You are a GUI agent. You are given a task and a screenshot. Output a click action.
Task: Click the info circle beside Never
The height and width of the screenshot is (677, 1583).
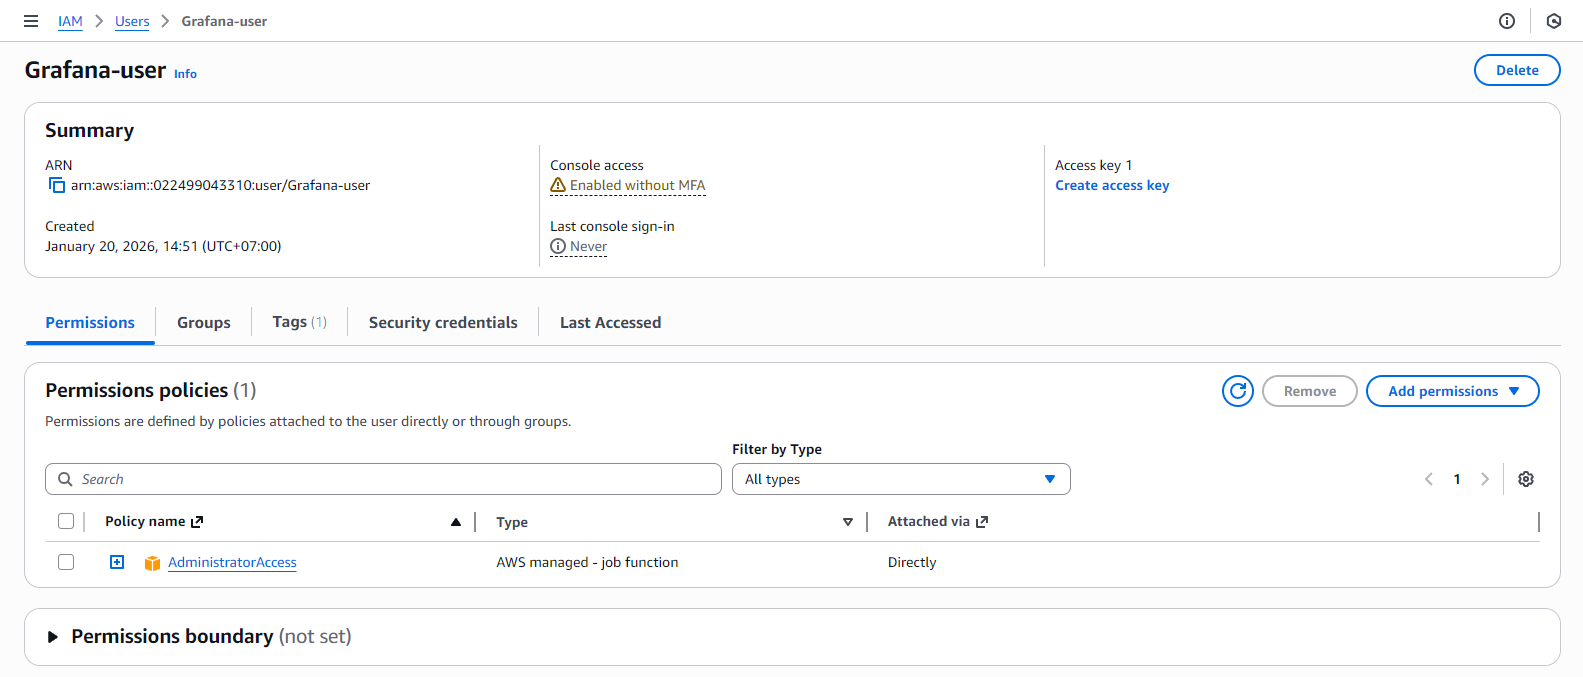click(558, 246)
